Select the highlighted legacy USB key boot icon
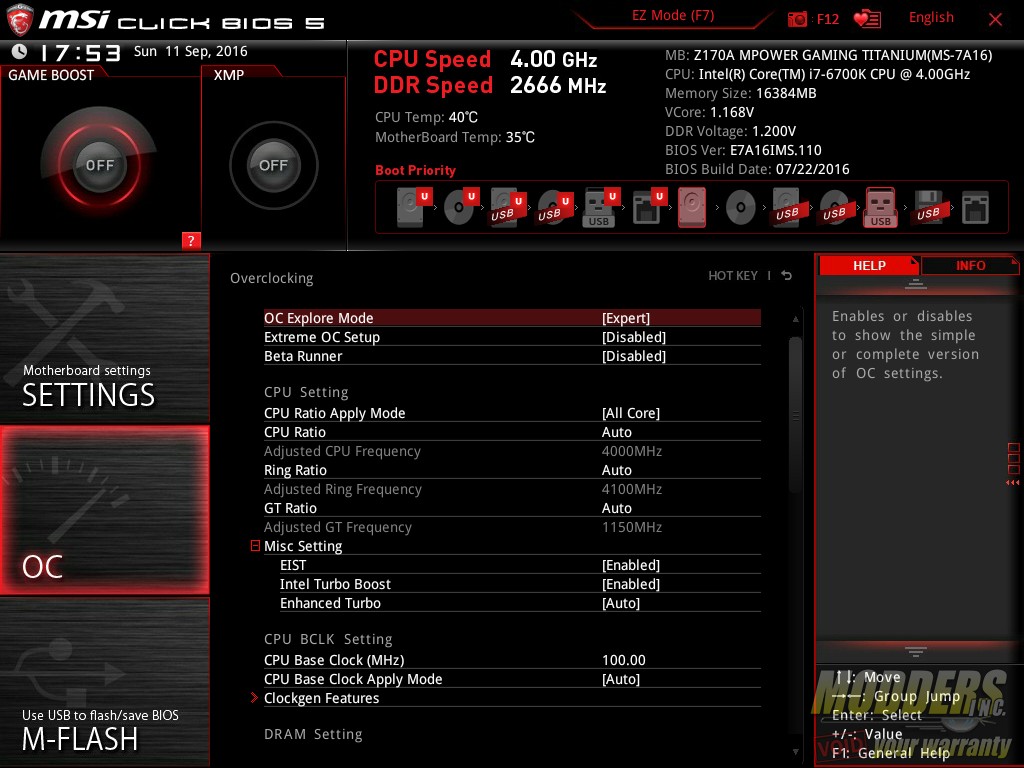Screen dimensions: 1024x768 pos(880,207)
